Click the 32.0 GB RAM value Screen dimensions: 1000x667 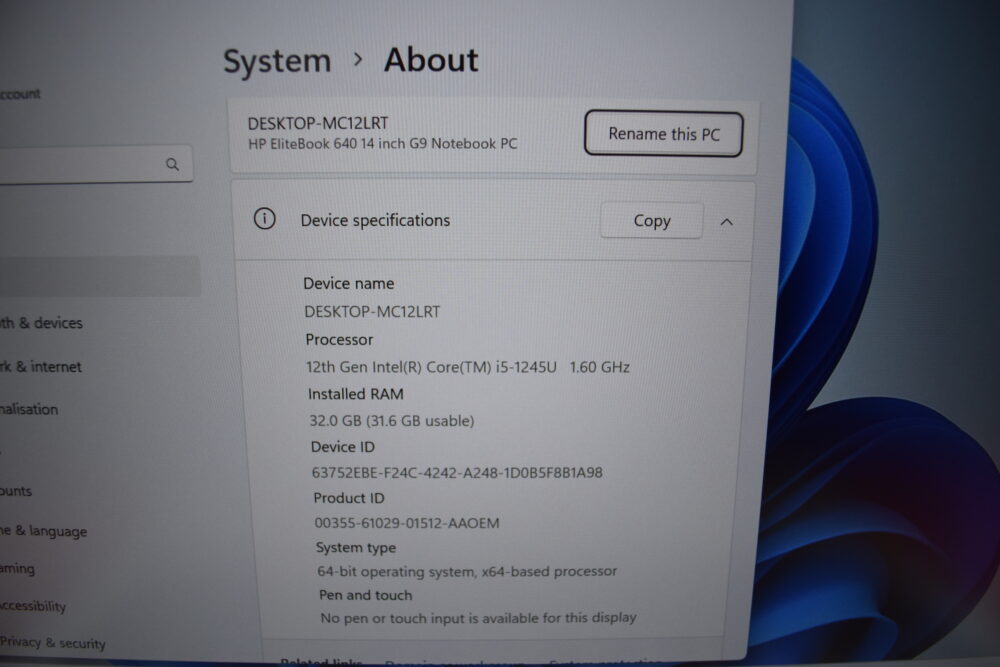pyautogui.click(x=392, y=421)
